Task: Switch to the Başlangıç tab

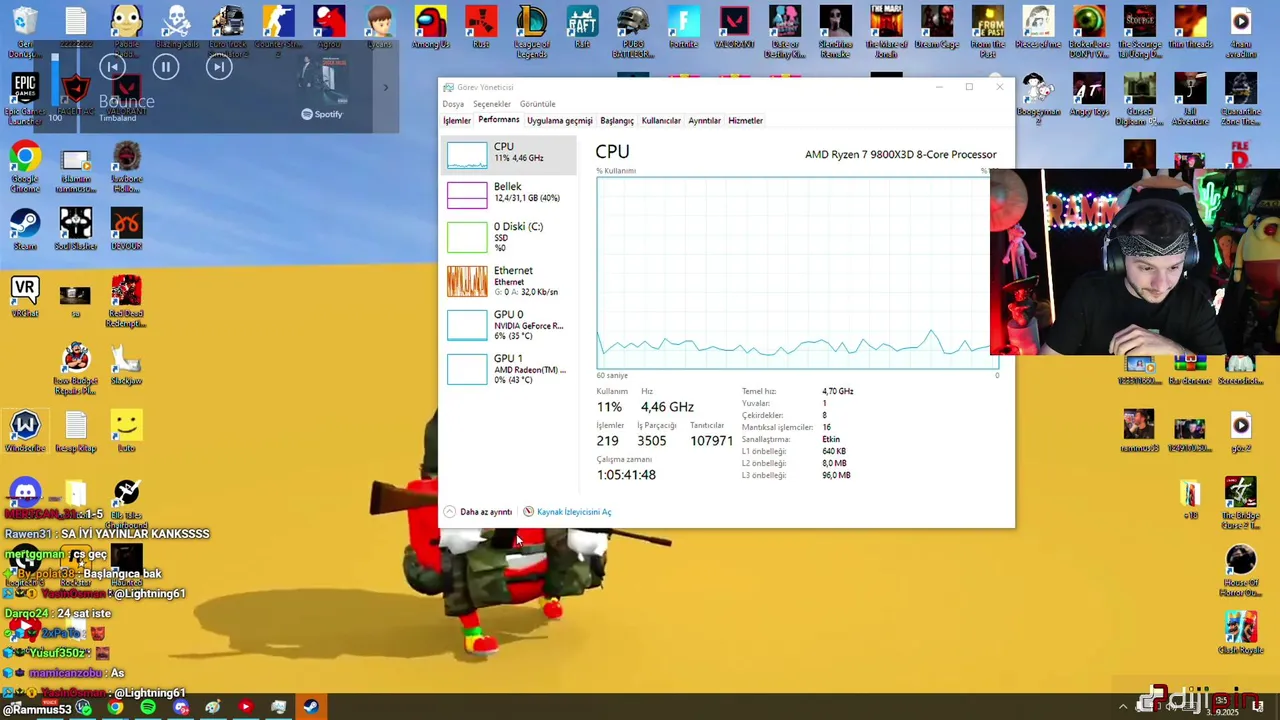Action: tap(617, 121)
